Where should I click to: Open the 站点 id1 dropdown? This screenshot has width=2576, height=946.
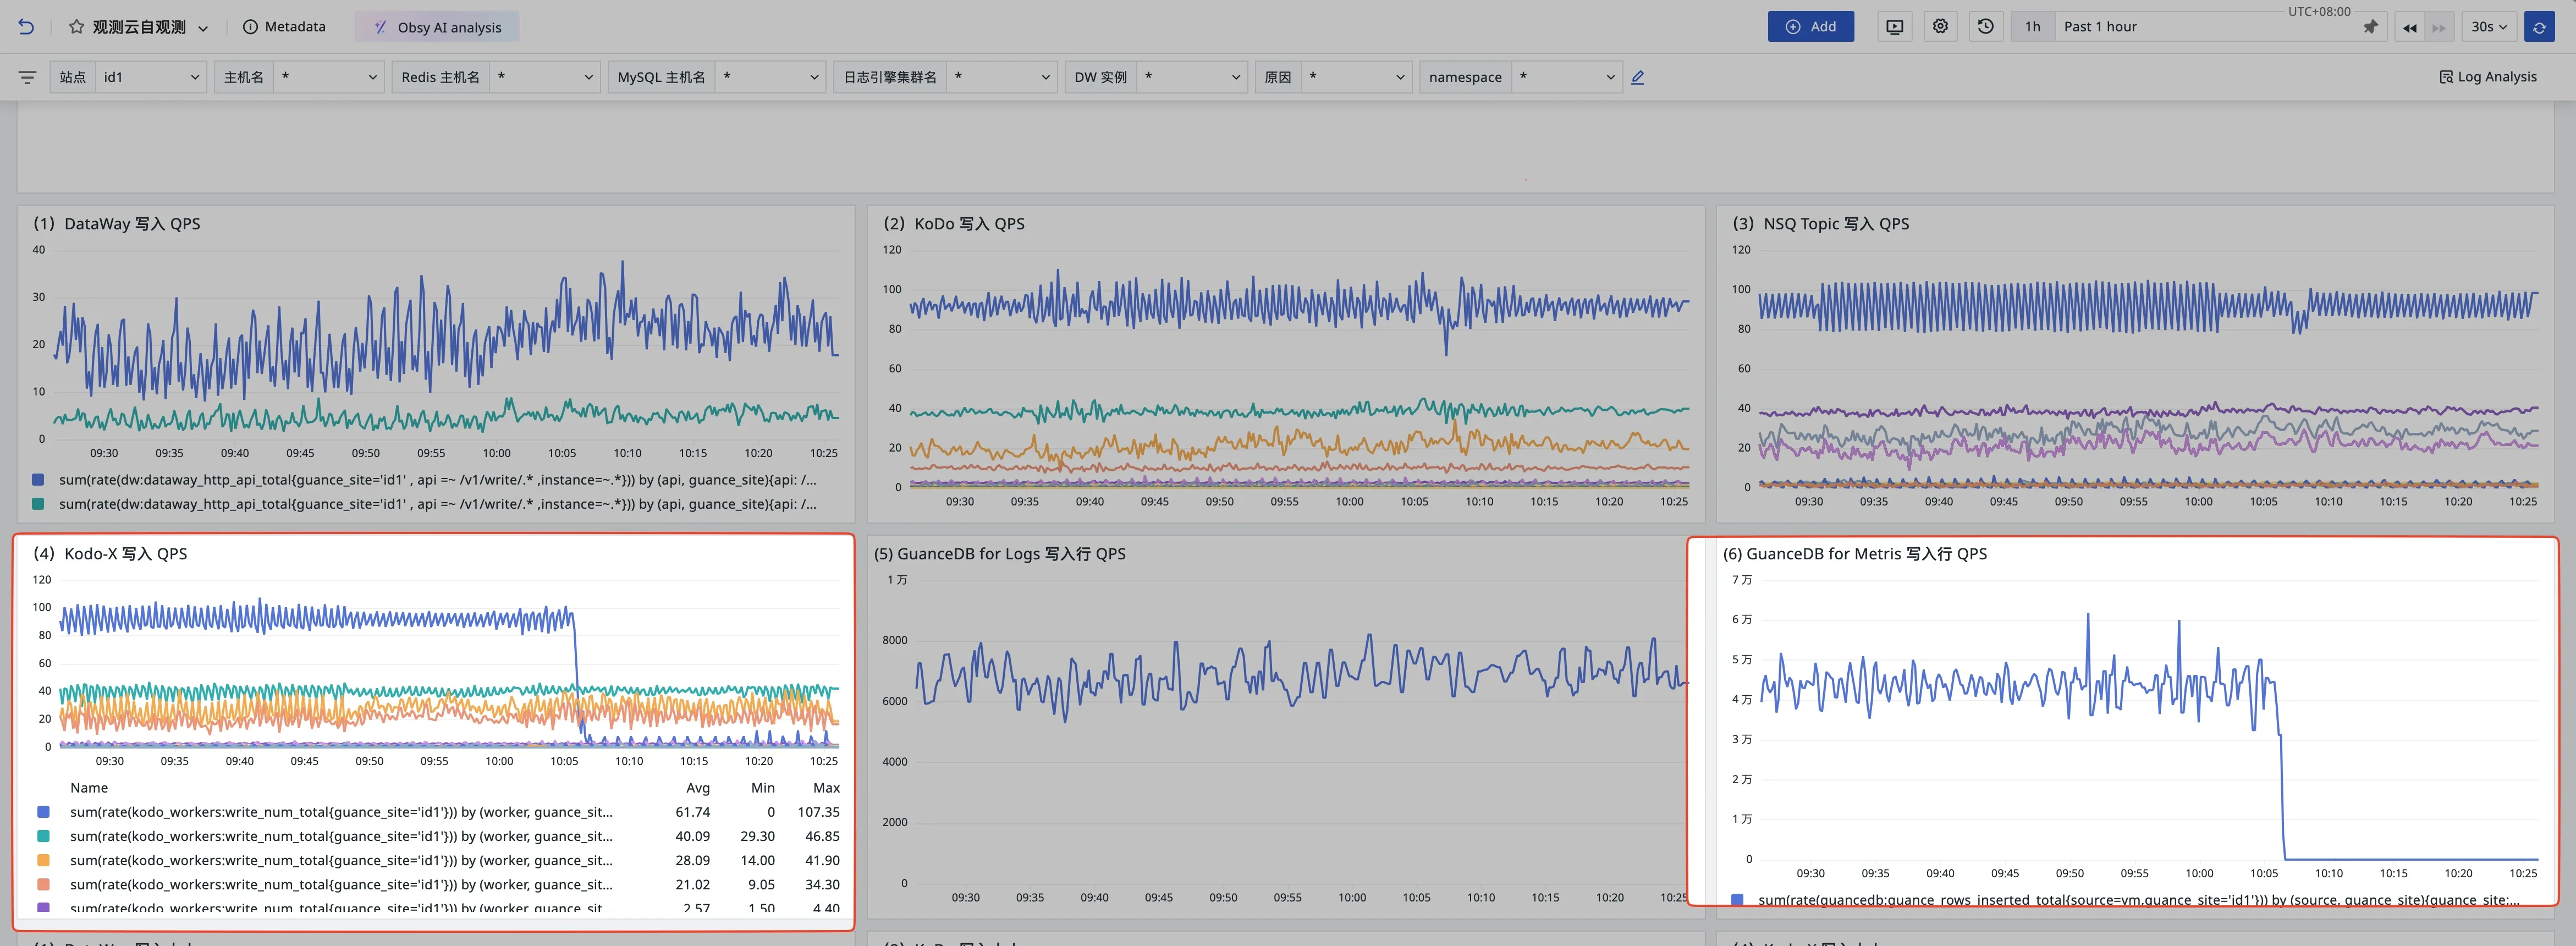150,77
